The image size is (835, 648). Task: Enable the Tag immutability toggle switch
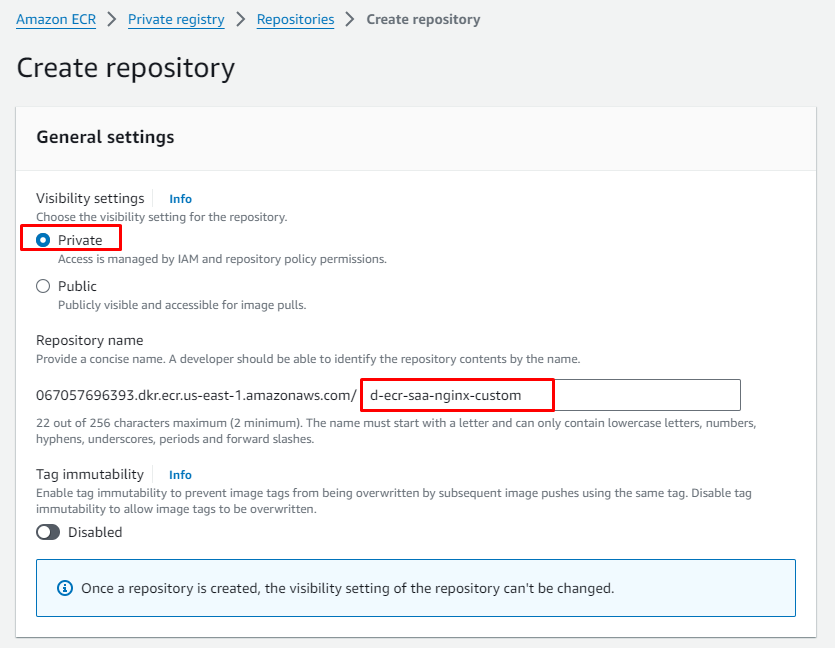48,533
